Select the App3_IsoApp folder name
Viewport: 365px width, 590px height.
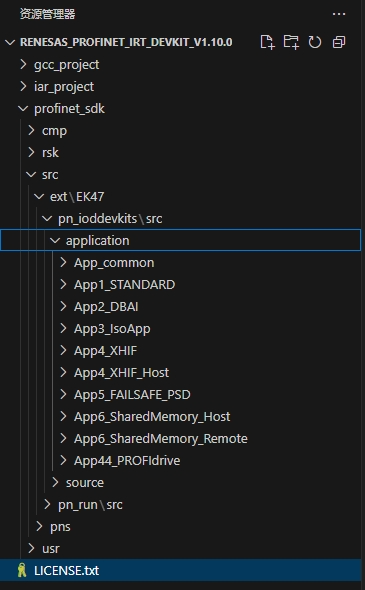point(112,328)
